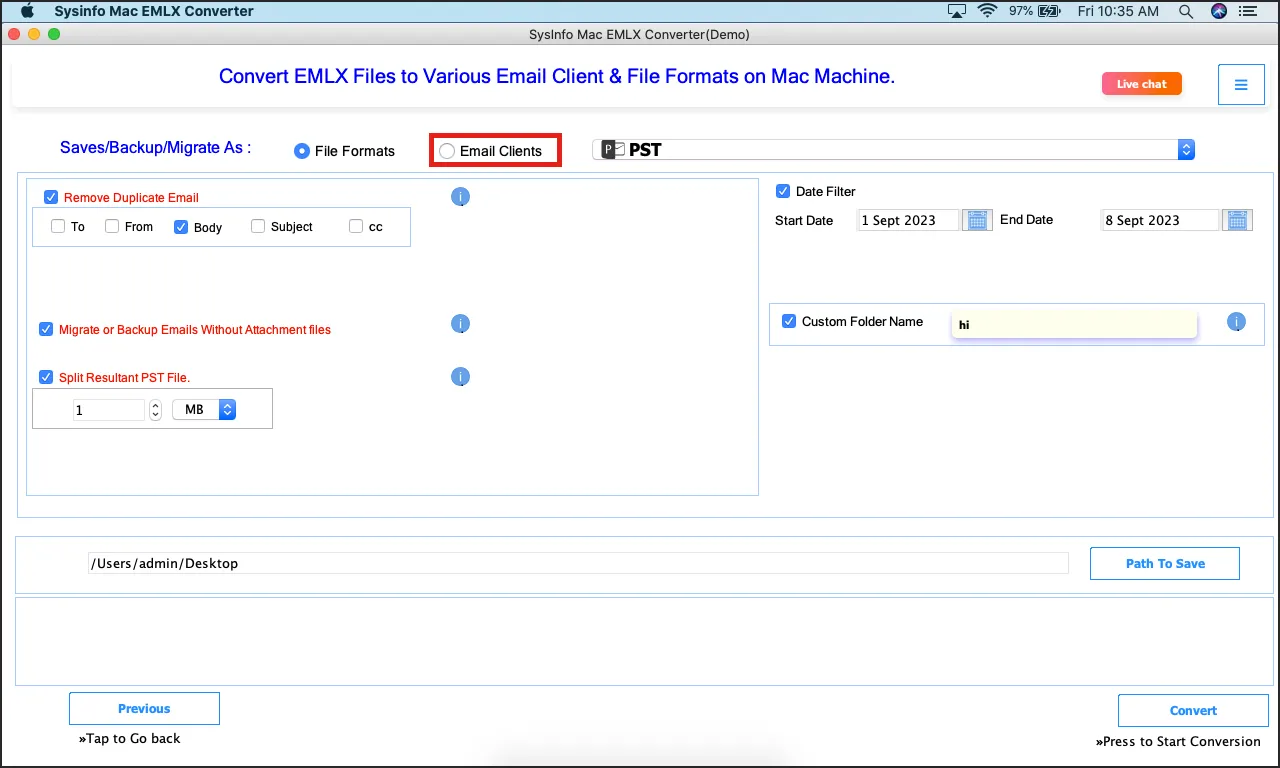Click the Custom Folder Name text field
Viewport: 1280px width, 768px height.
(1074, 324)
